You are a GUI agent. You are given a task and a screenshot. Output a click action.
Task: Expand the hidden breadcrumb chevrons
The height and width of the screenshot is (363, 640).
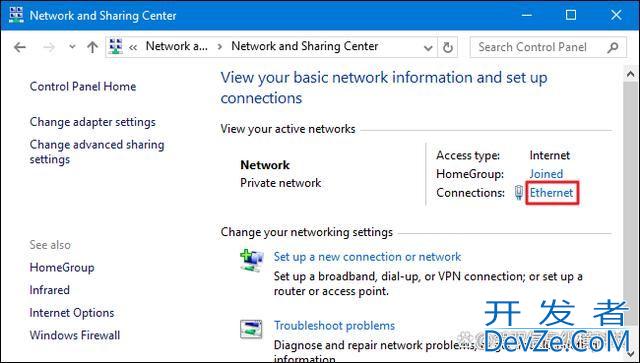click(133, 47)
